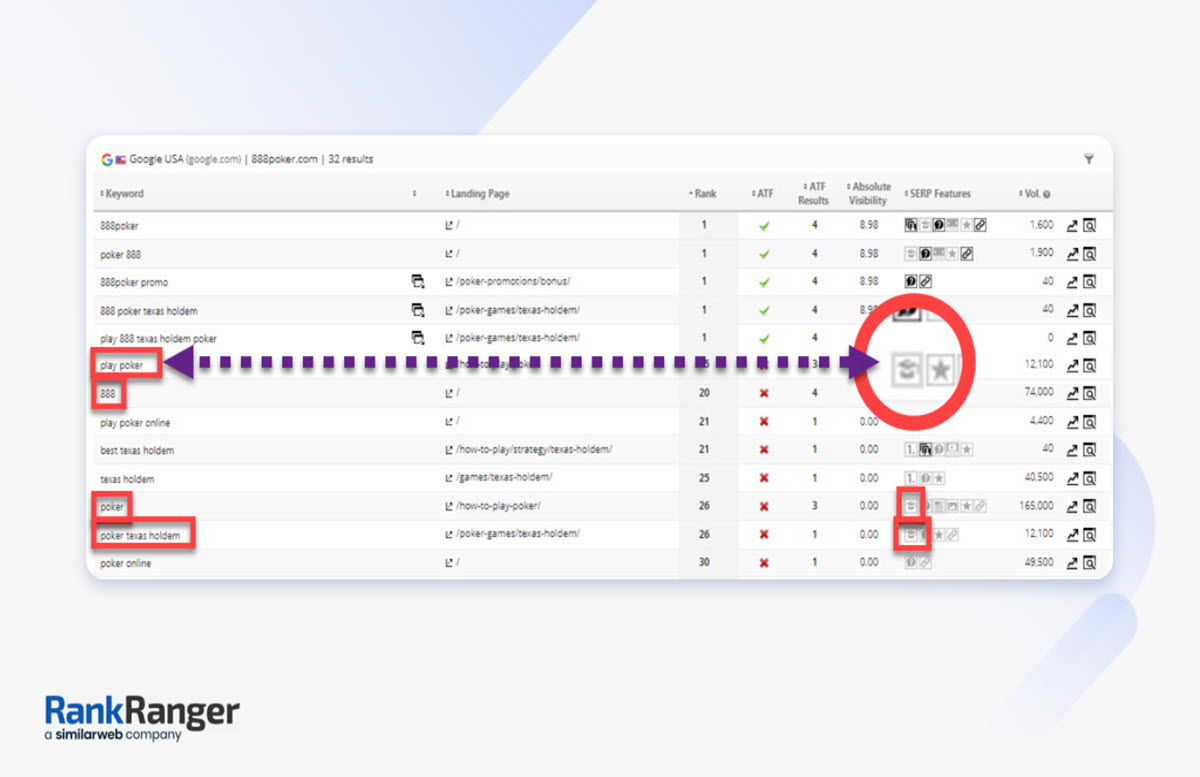1200x777 pixels.
Task: Open SERP snapshot icon for 888poker row
Action: [1089, 226]
